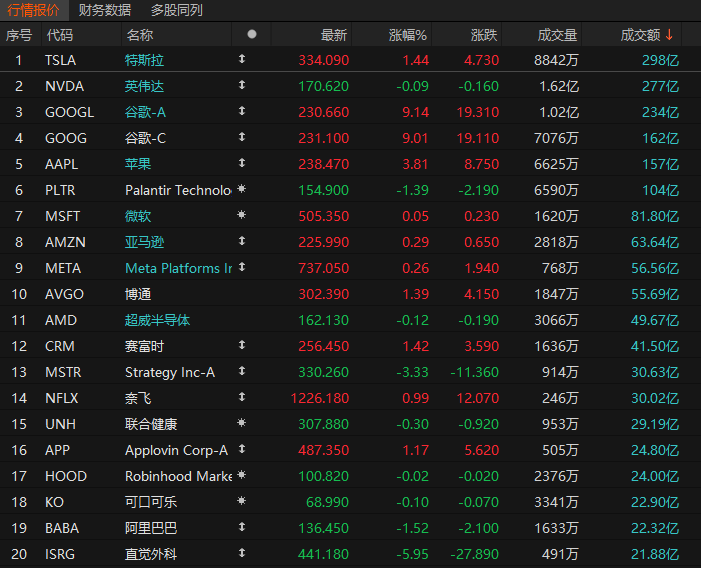Open the 超威半导体 stock name link

(157, 320)
